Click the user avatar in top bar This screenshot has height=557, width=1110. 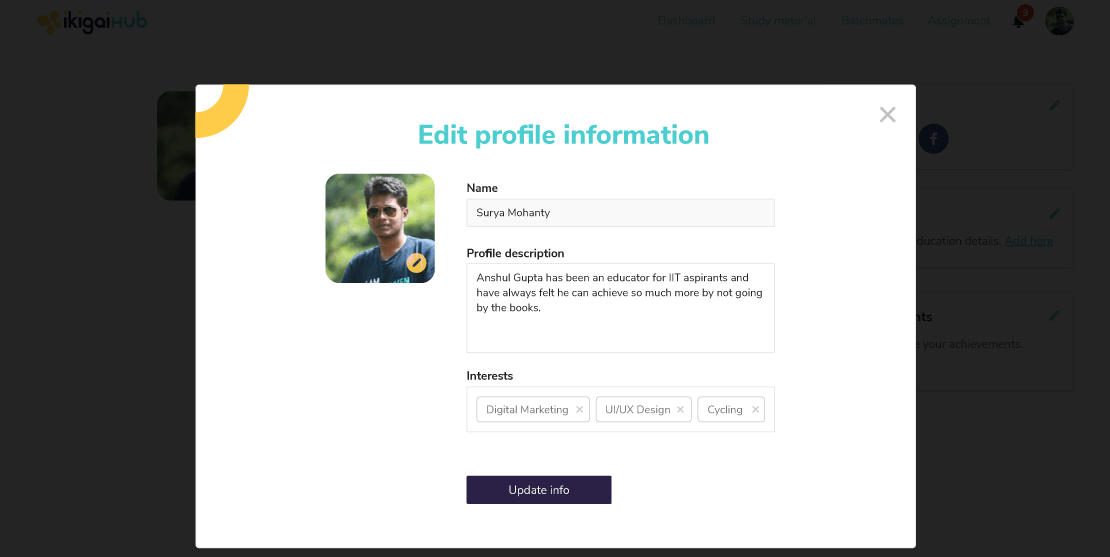(1059, 21)
